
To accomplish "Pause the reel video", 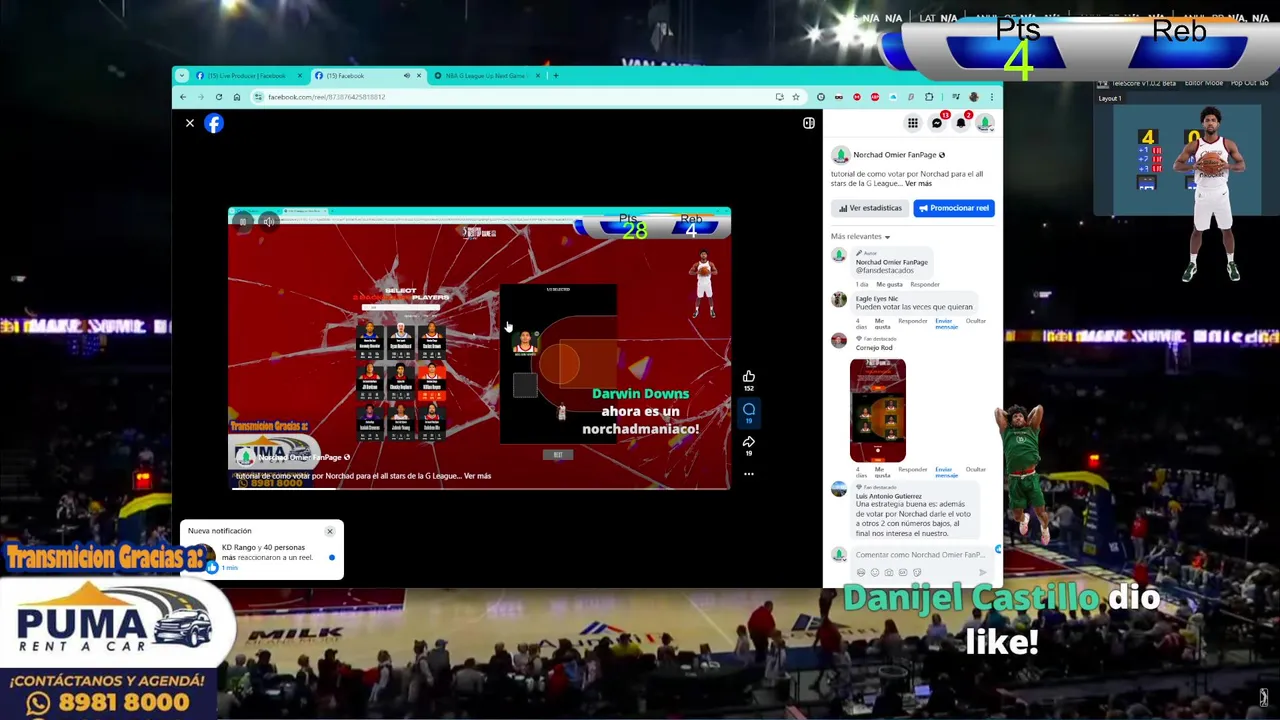I will (x=243, y=222).
